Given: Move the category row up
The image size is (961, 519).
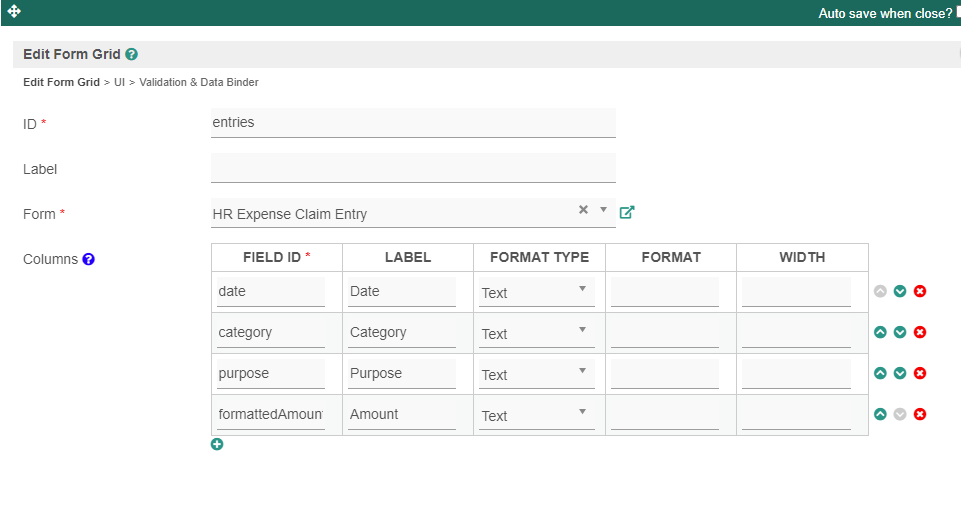Looking at the screenshot, I should point(880,332).
